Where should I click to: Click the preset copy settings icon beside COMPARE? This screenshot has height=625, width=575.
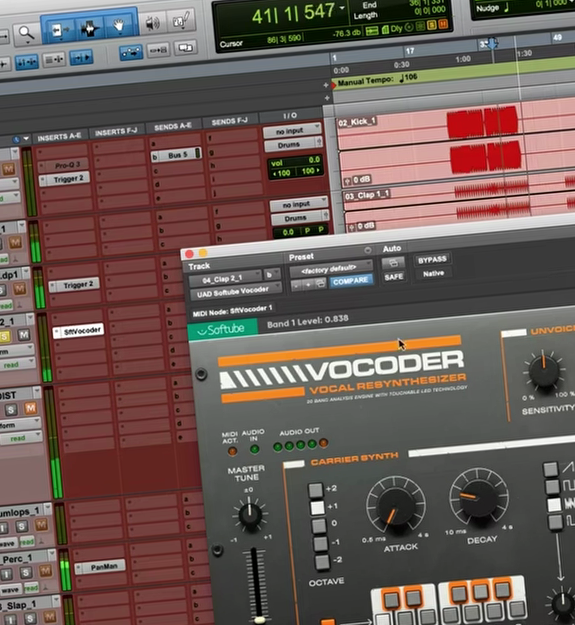pos(320,283)
